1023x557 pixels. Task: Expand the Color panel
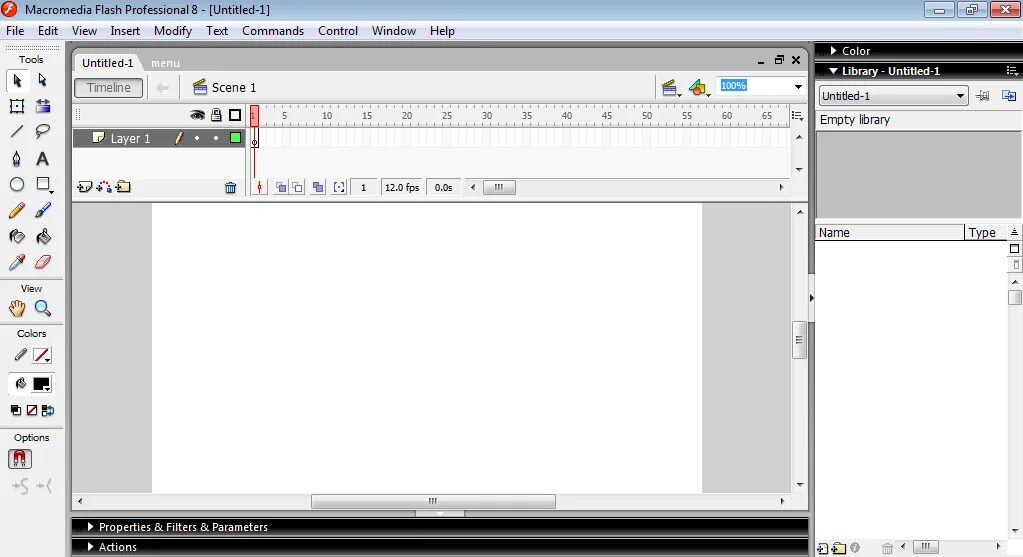[834, 50]
